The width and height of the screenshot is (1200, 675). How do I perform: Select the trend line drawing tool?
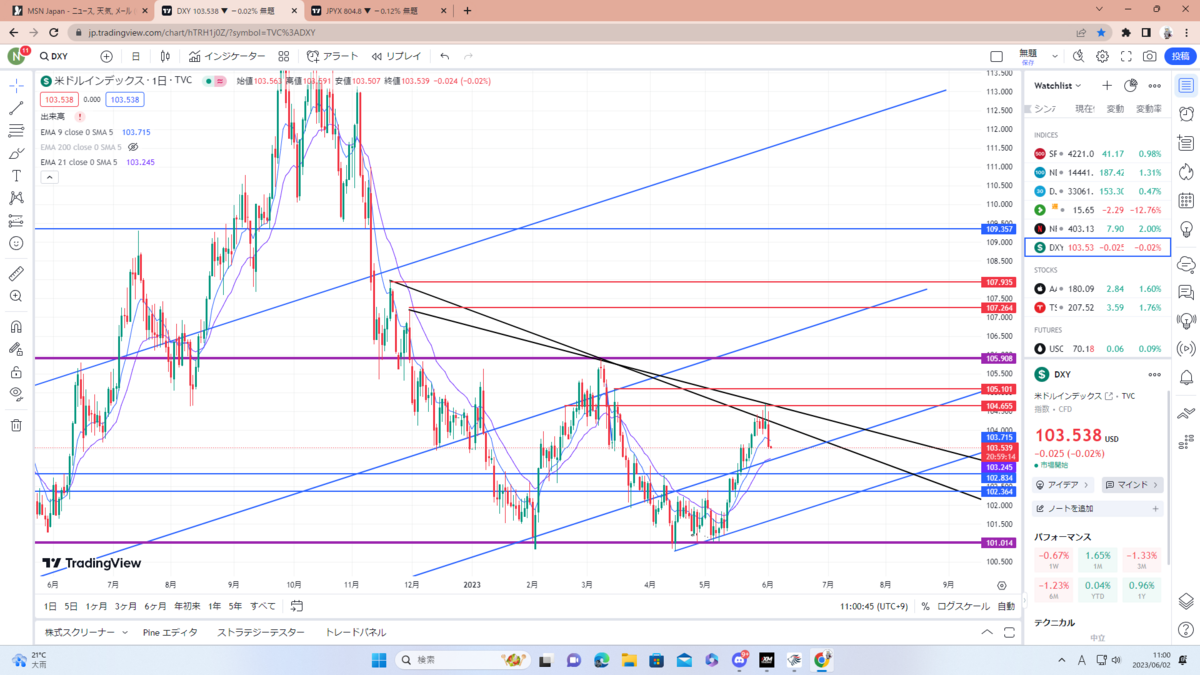(16, 108)
